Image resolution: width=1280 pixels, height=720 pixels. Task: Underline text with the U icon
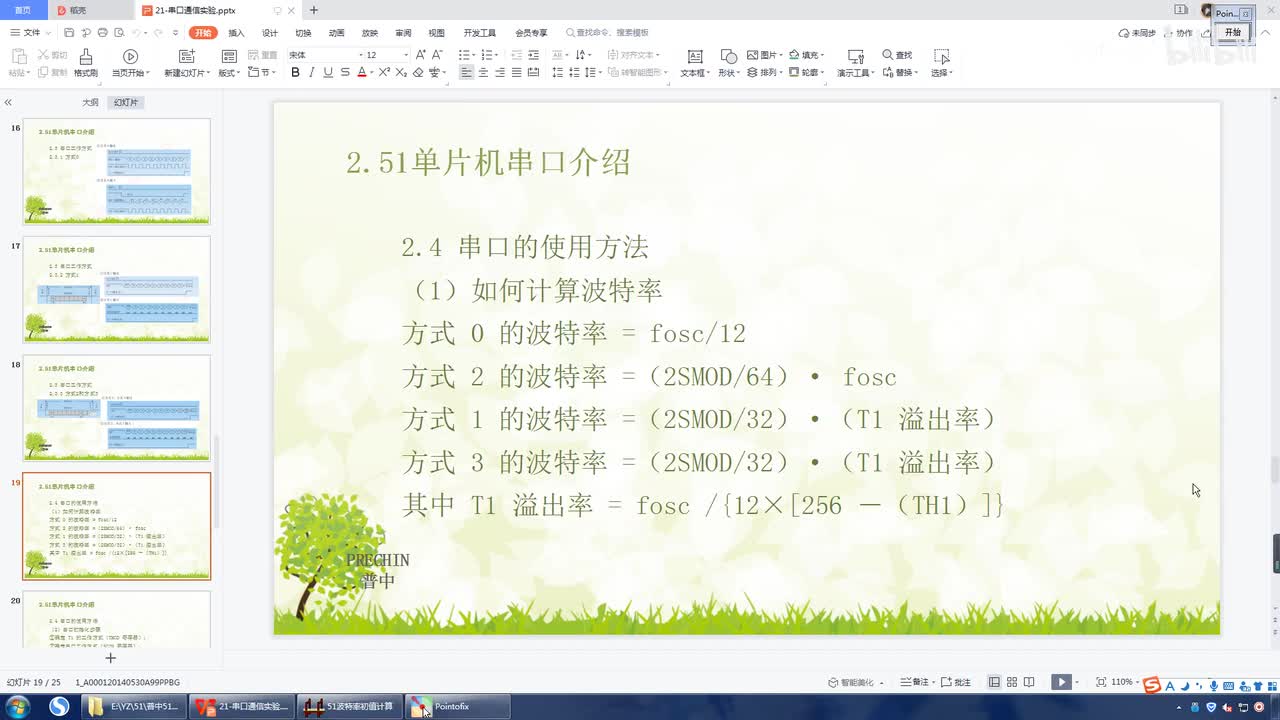click(x=328, y=73)
